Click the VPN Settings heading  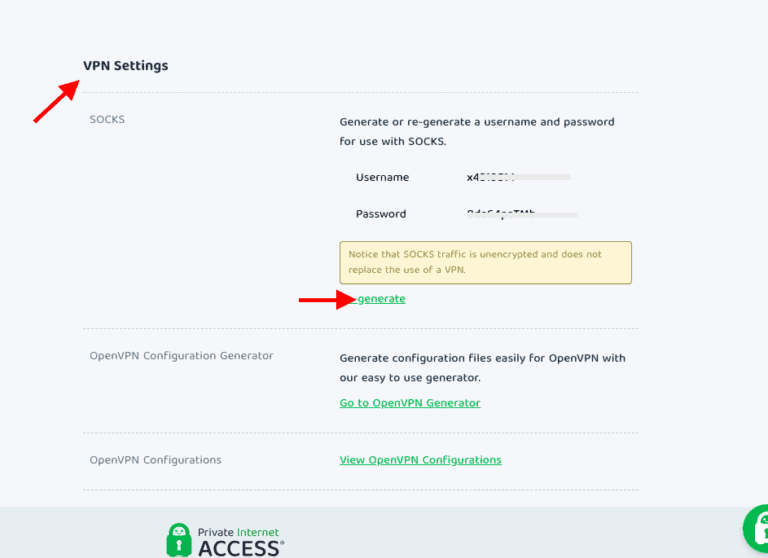(126, 66)
